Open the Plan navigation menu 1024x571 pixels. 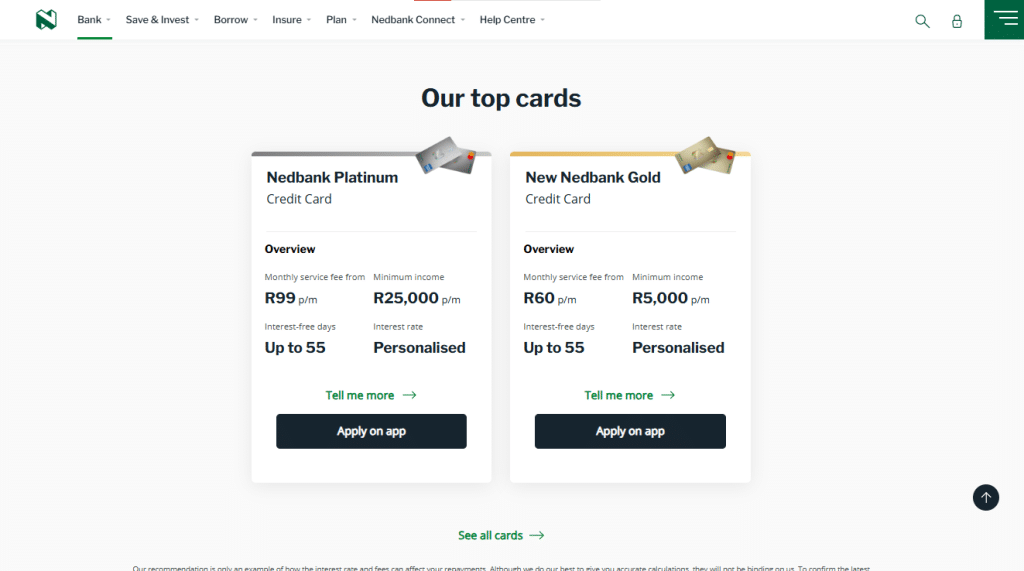[341, 20]
